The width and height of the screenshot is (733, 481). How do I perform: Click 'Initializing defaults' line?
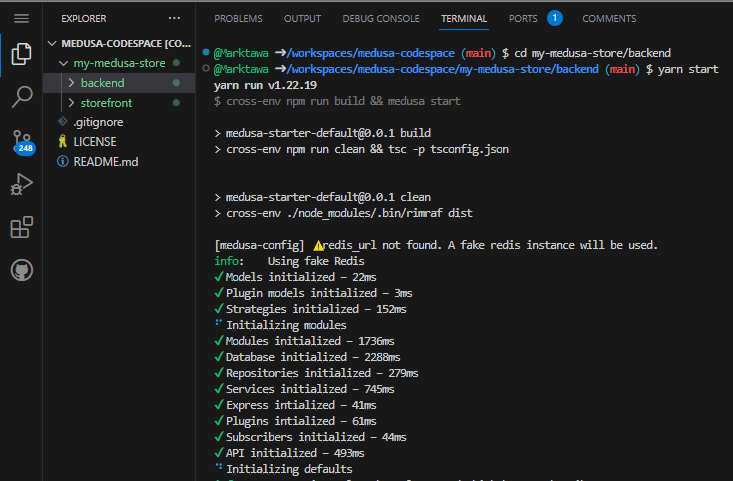(283, 469)
